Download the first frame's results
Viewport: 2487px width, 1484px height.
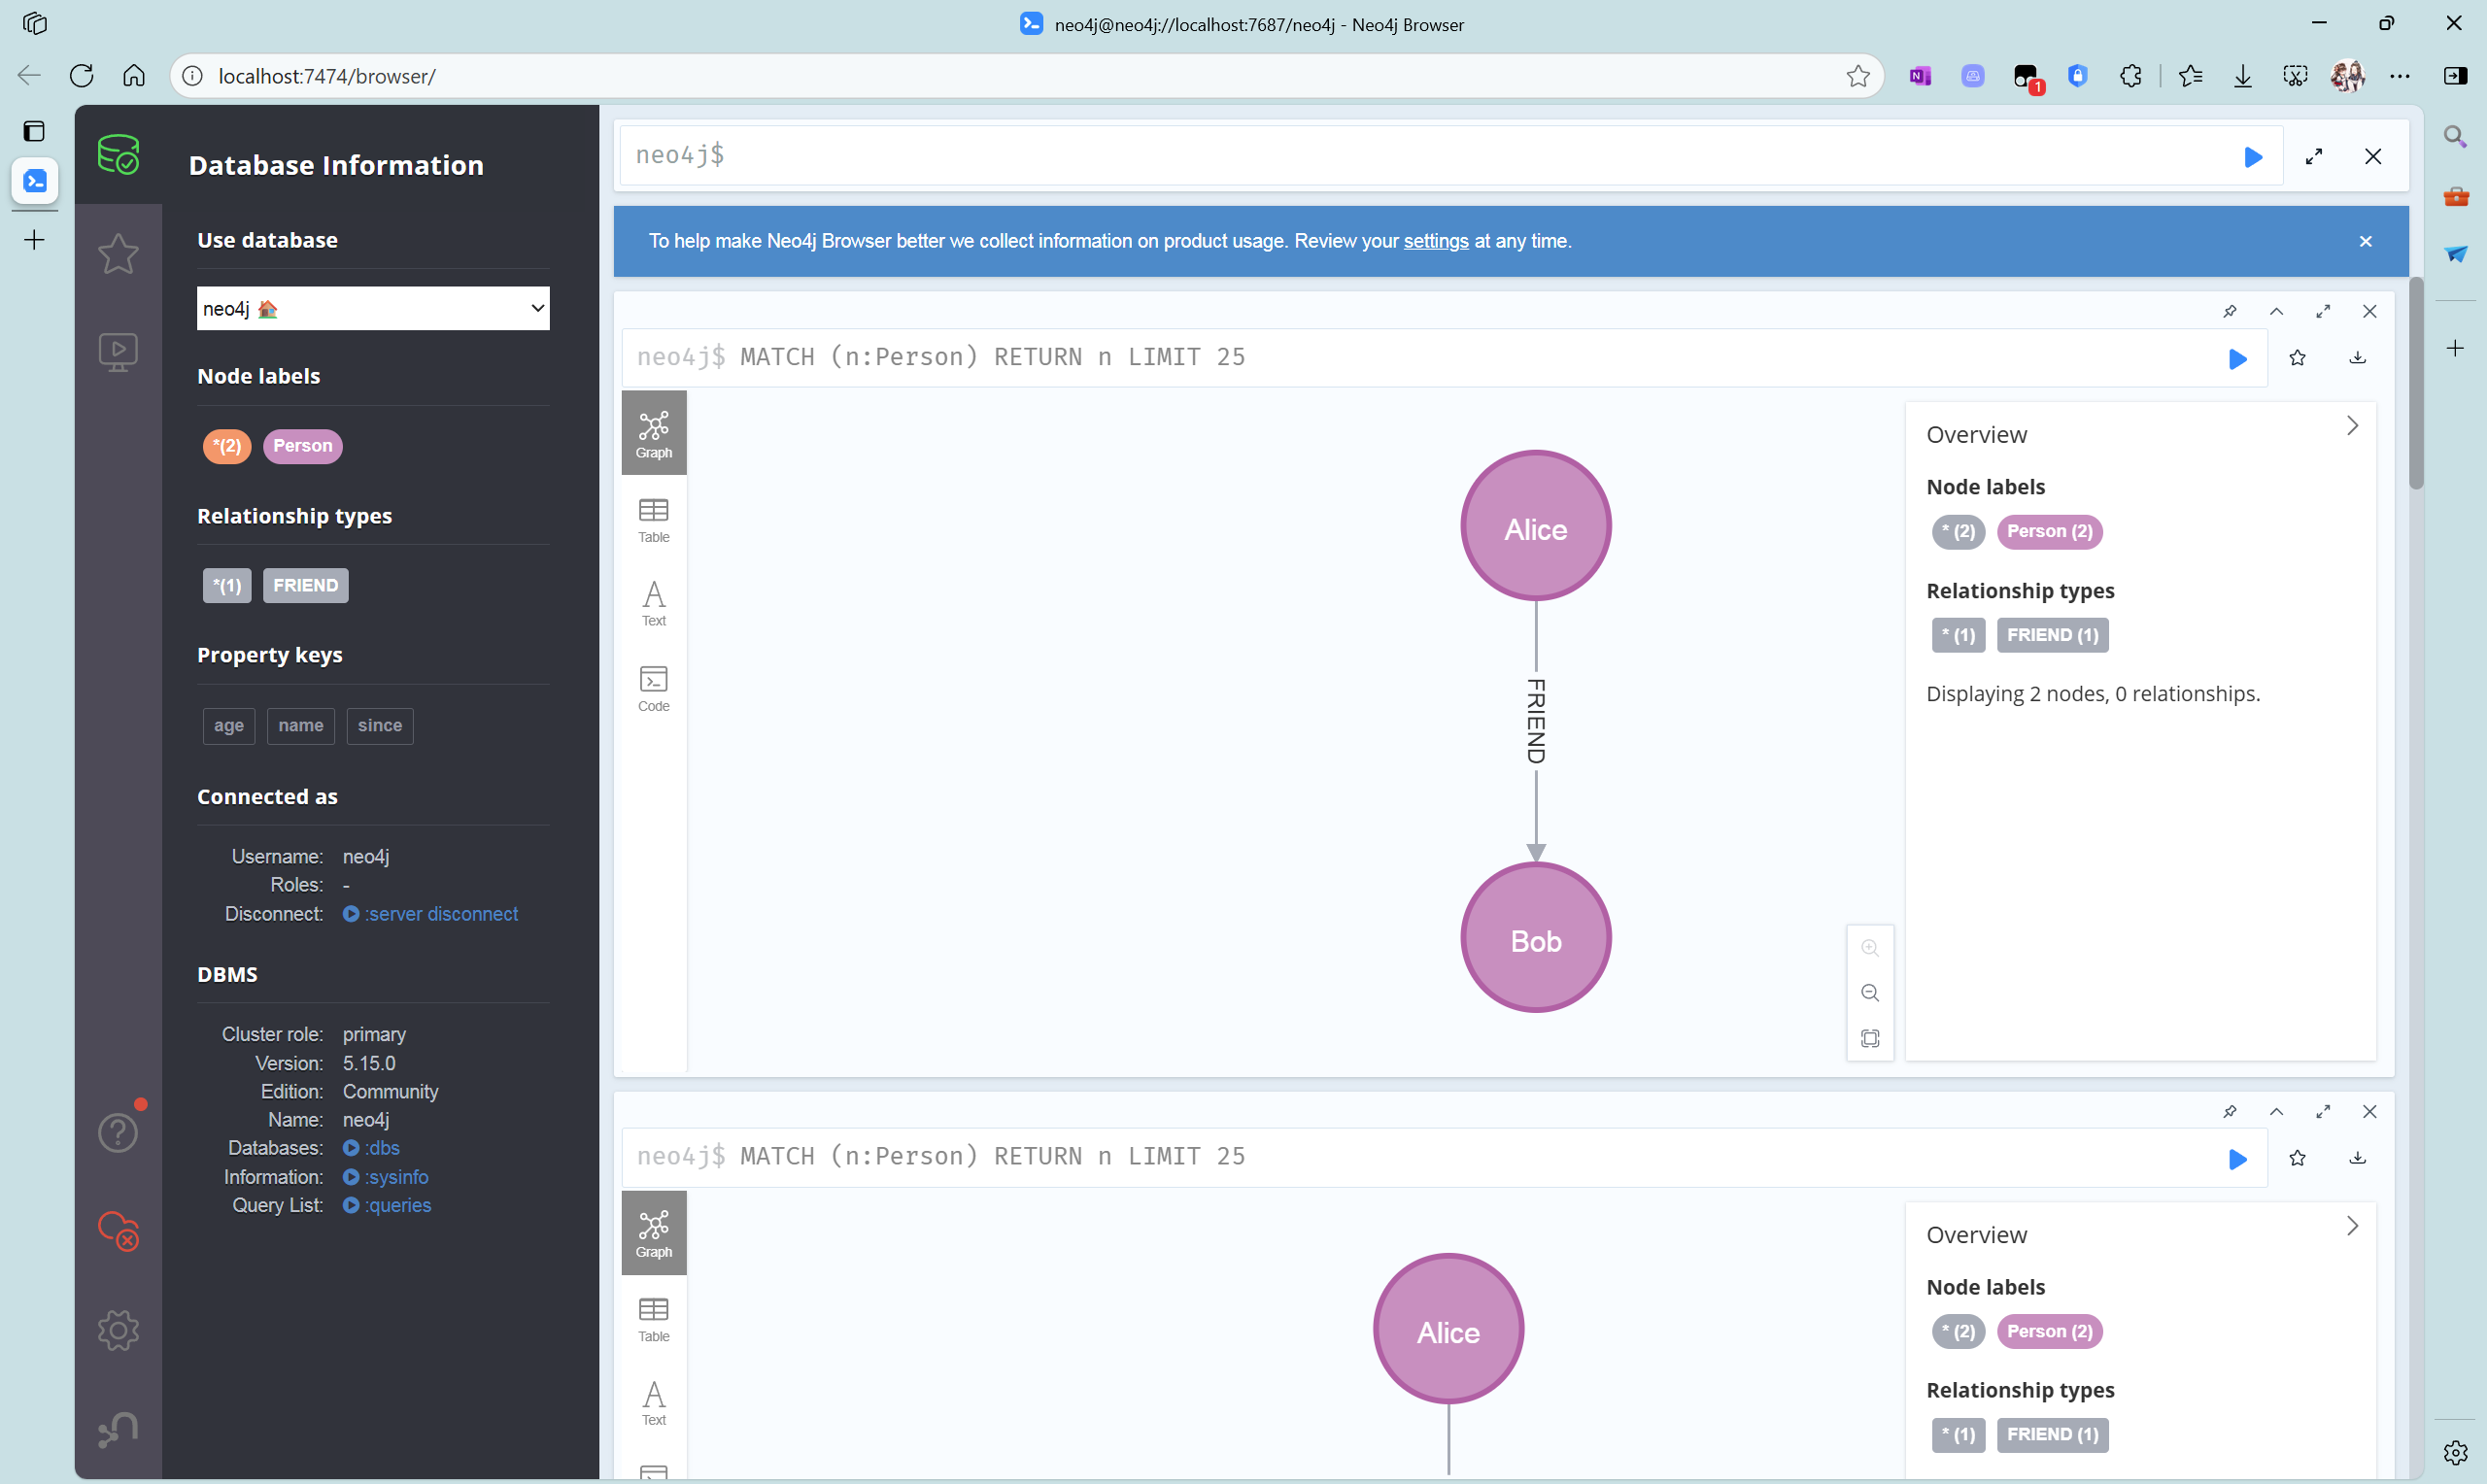[x=2357, y=358]
